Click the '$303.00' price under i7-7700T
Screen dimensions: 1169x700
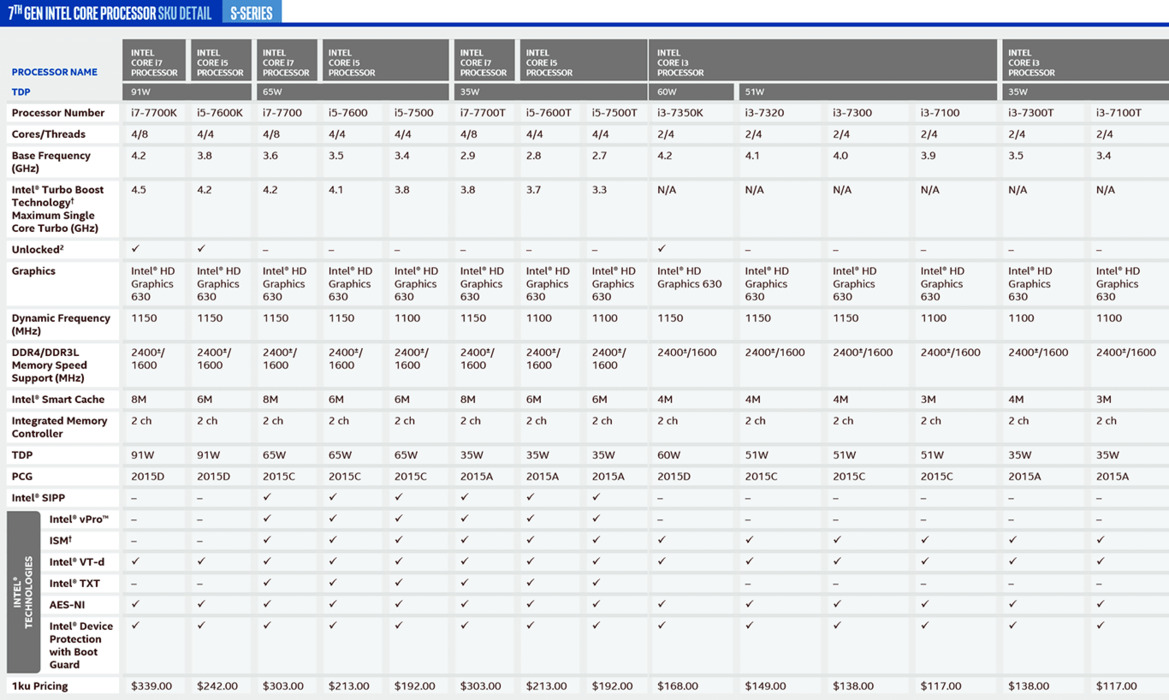(480, 686)
